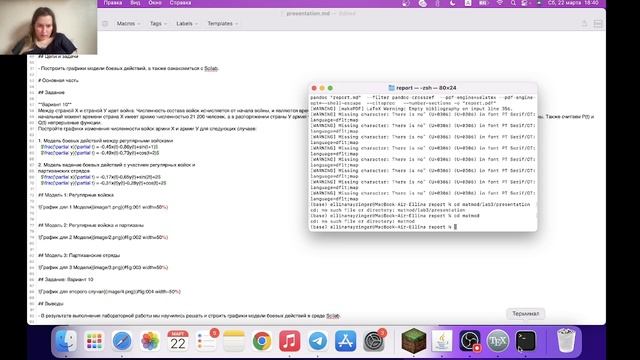Toggle Do Not Disturb moon icon

click(x=452, y=3)
